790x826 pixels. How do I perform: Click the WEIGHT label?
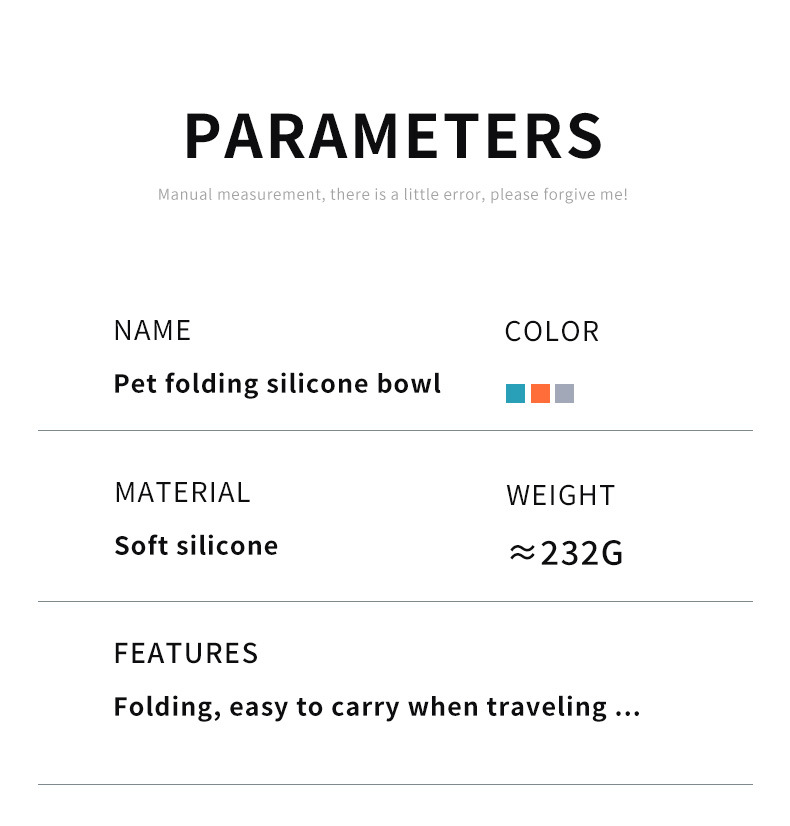pos(560,495)
